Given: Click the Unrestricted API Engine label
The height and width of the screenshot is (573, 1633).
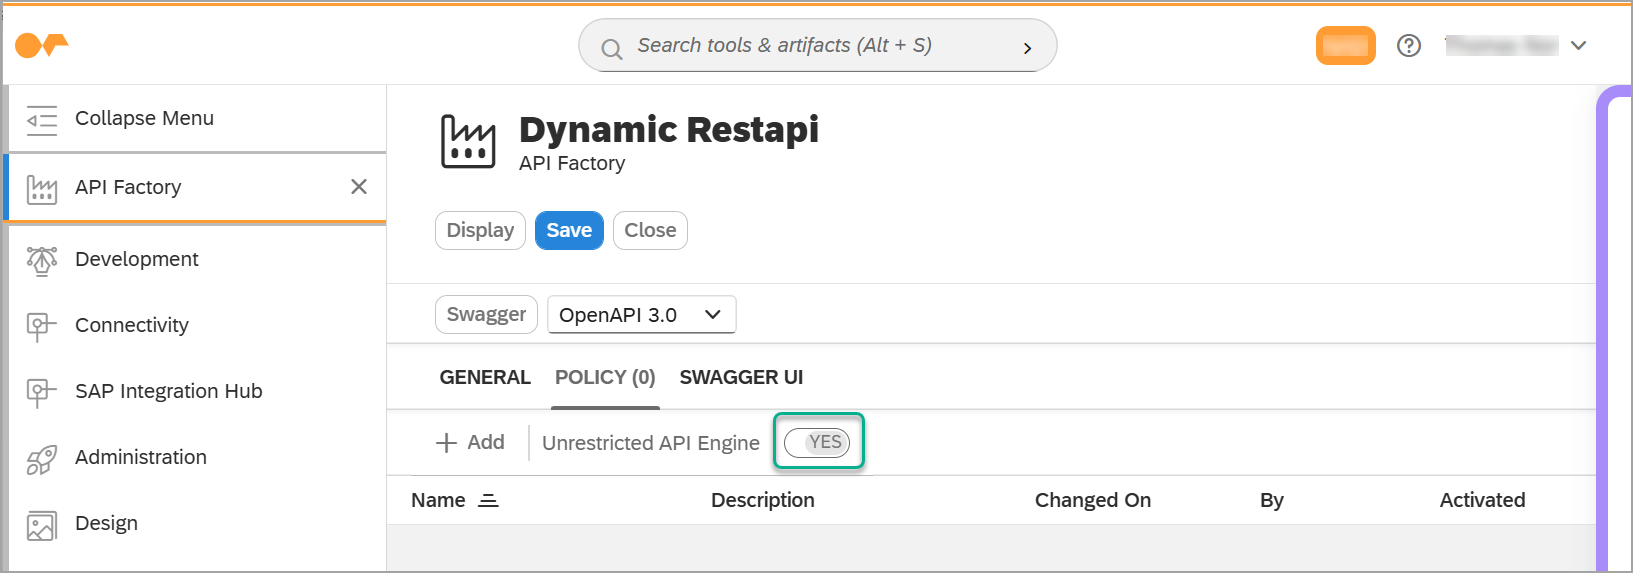Looking at the screenshot, I should point(651,443).
